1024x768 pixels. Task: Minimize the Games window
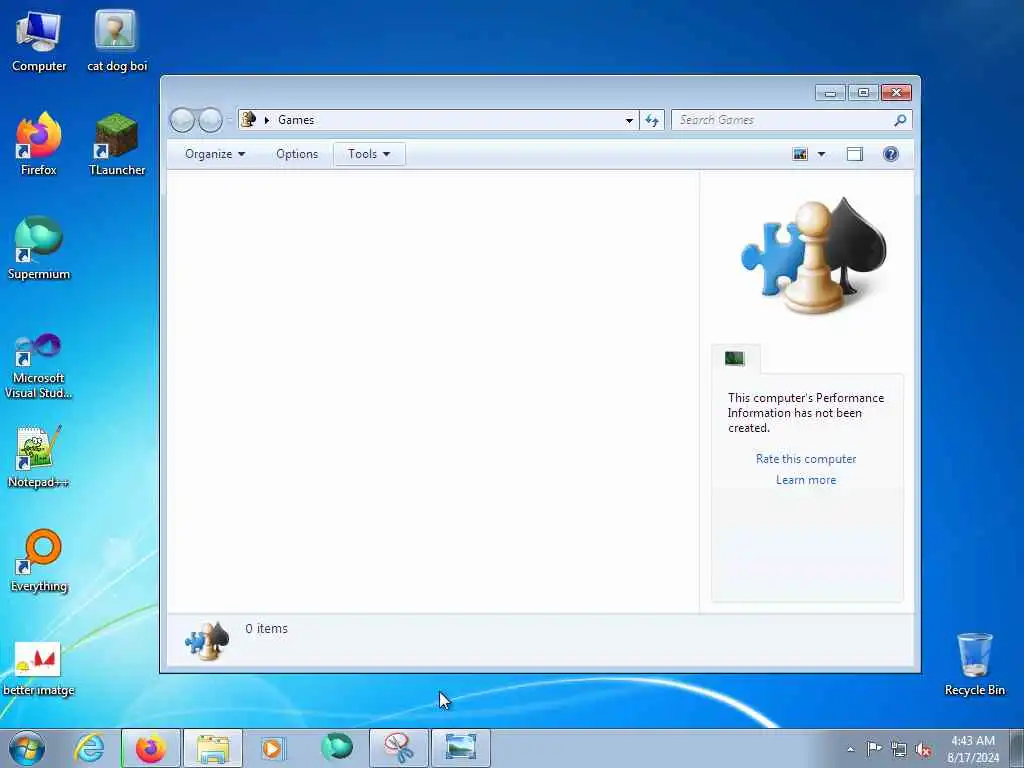click(830, 93)
